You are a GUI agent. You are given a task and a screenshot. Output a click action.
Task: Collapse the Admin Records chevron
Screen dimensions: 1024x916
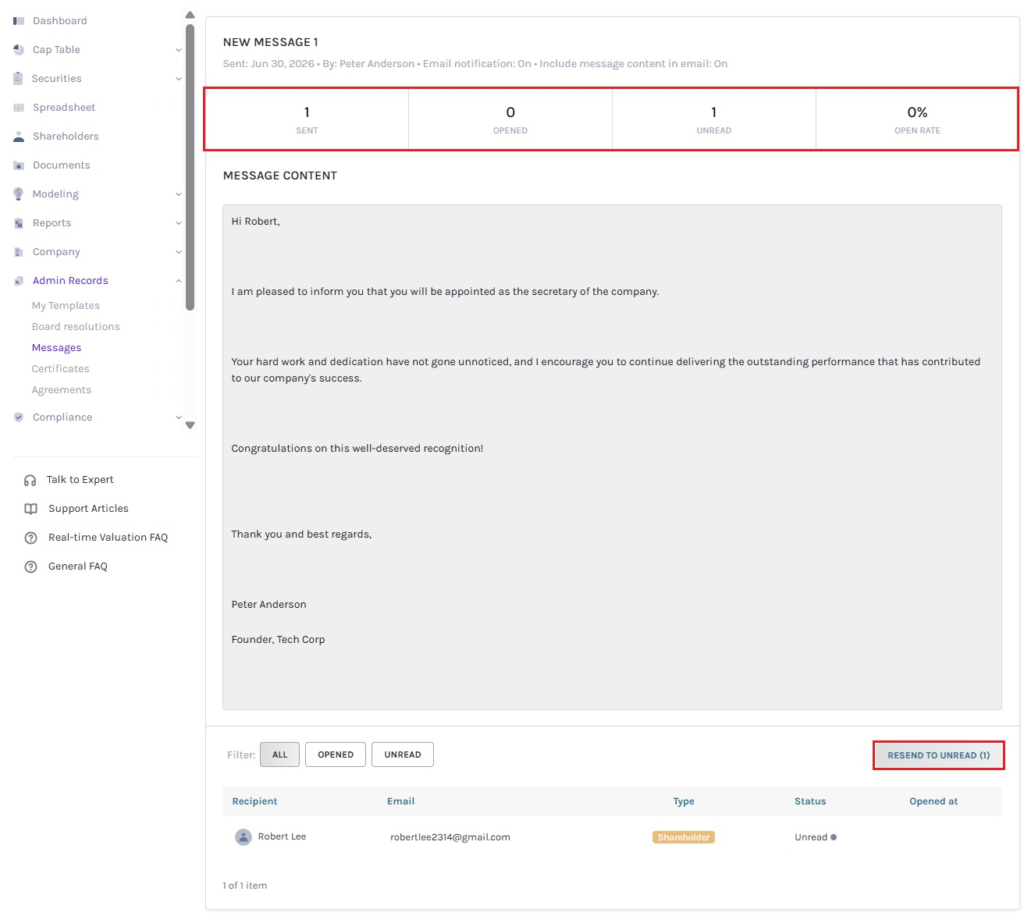178,281
